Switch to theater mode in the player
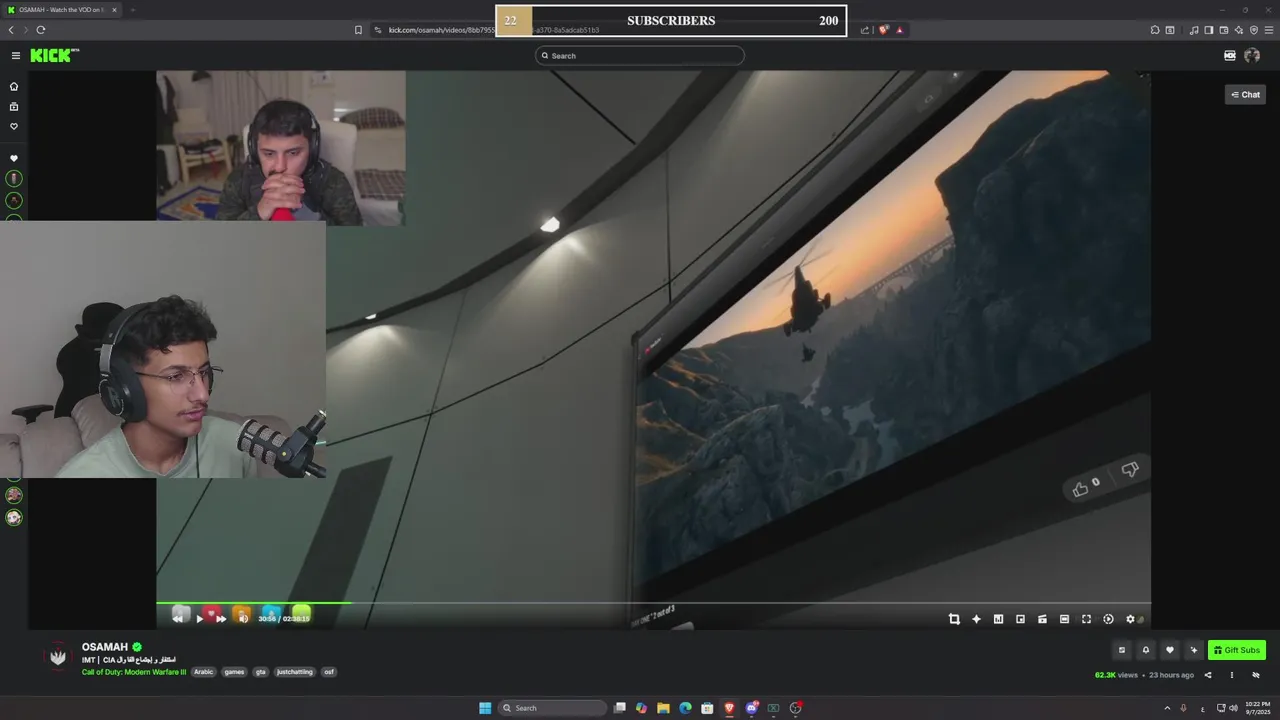1280x720 pixels. (x=1064, y=619)
